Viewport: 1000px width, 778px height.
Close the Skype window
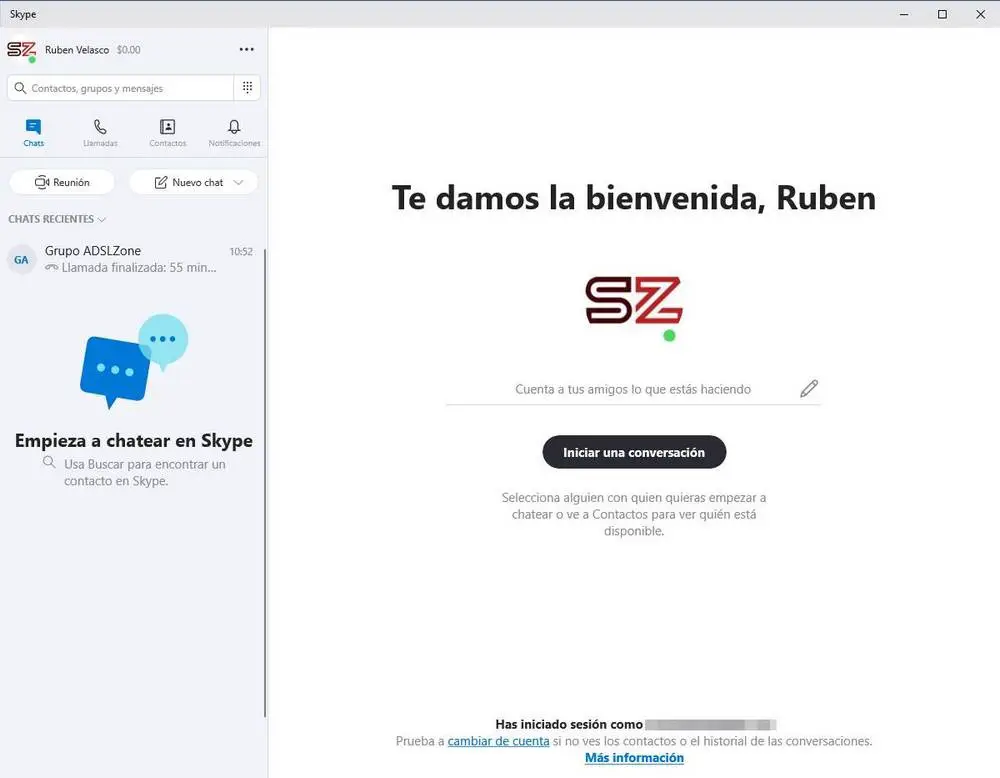click(980, 14)
